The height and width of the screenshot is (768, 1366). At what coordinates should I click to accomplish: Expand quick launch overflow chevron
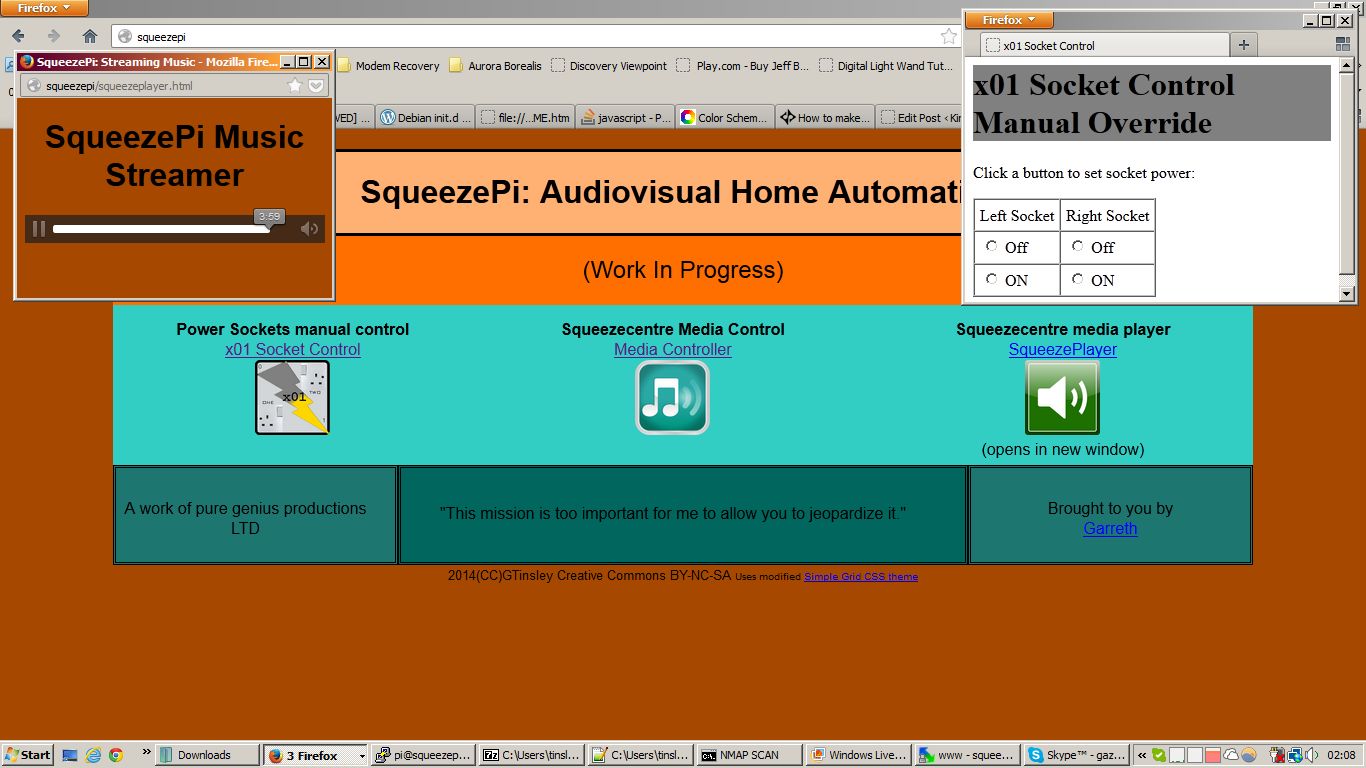146,752
